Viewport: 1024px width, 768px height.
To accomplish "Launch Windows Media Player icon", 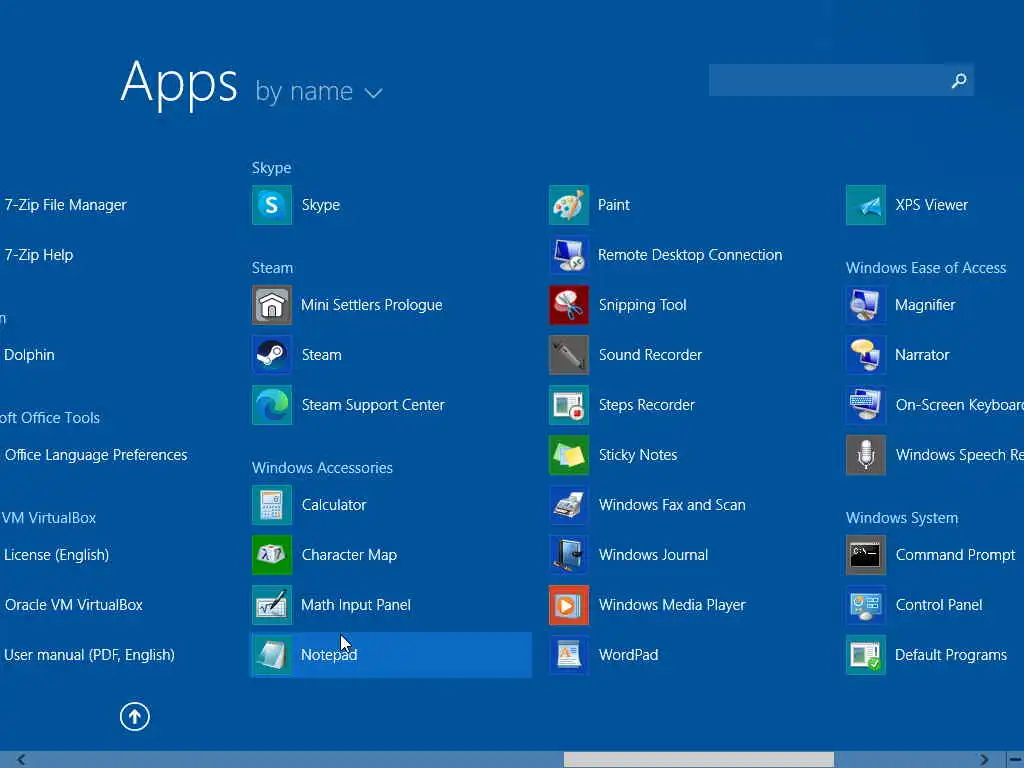I will tap(569, 605).
